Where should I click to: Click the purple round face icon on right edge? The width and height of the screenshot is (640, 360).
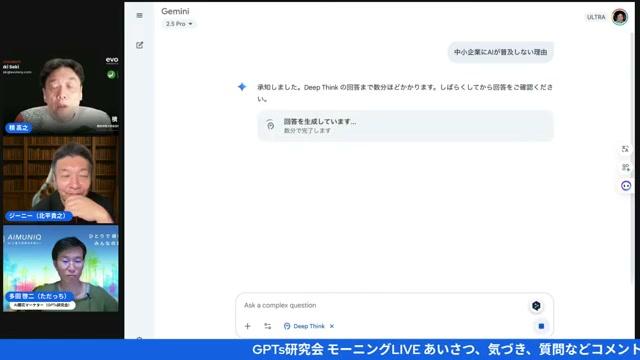(626, 186)
